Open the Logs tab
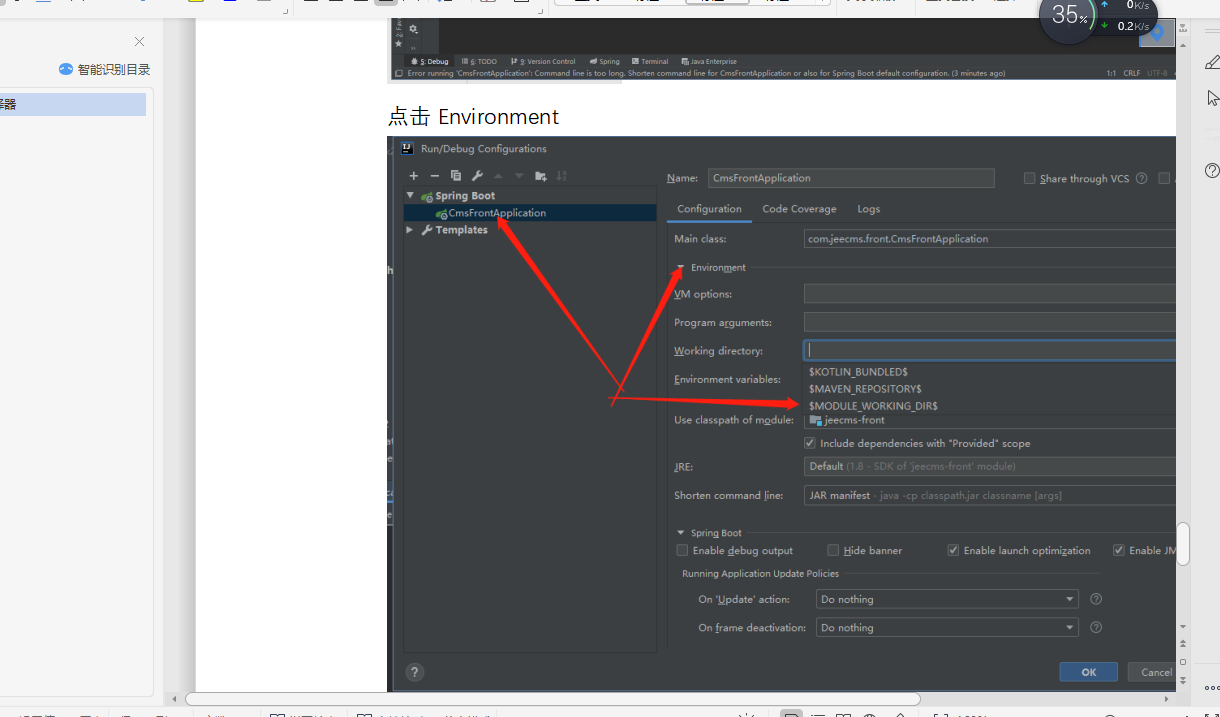Viewport: 1220px width, 717px height. 868,209
